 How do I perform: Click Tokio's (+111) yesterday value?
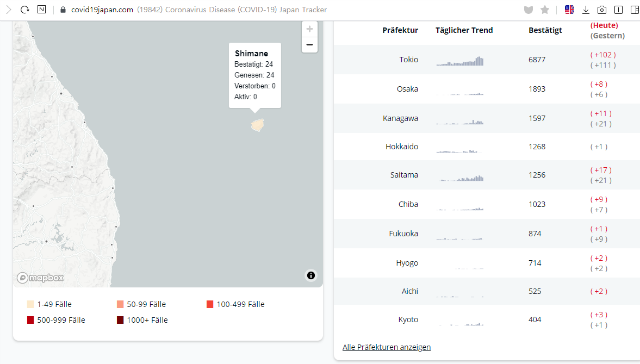pyautogui.click(x=603, y=65)
